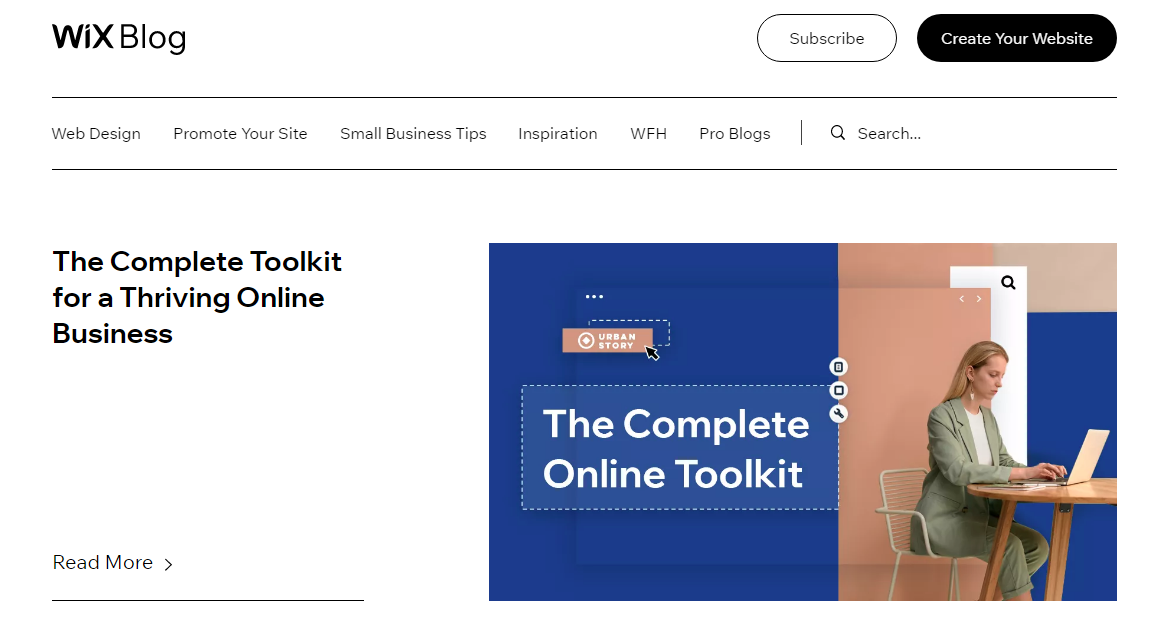Click the square icon beside the text box
The width and height of the screenshot is (1165, 640).
tap(839, 390)
